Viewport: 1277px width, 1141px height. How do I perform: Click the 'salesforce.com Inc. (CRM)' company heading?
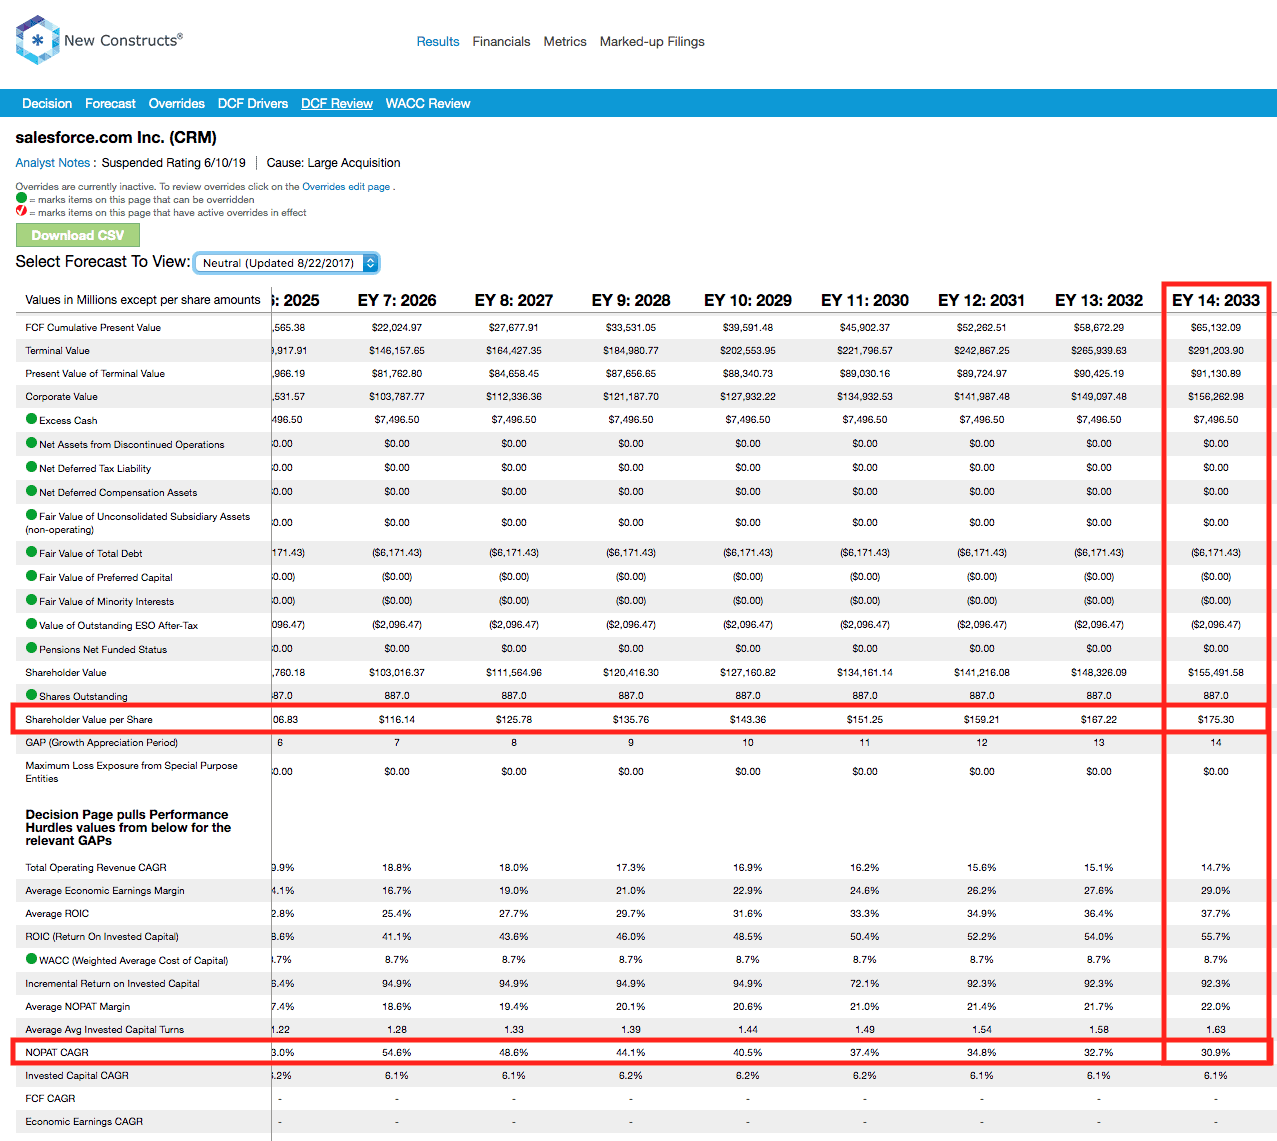pos(116,138)
